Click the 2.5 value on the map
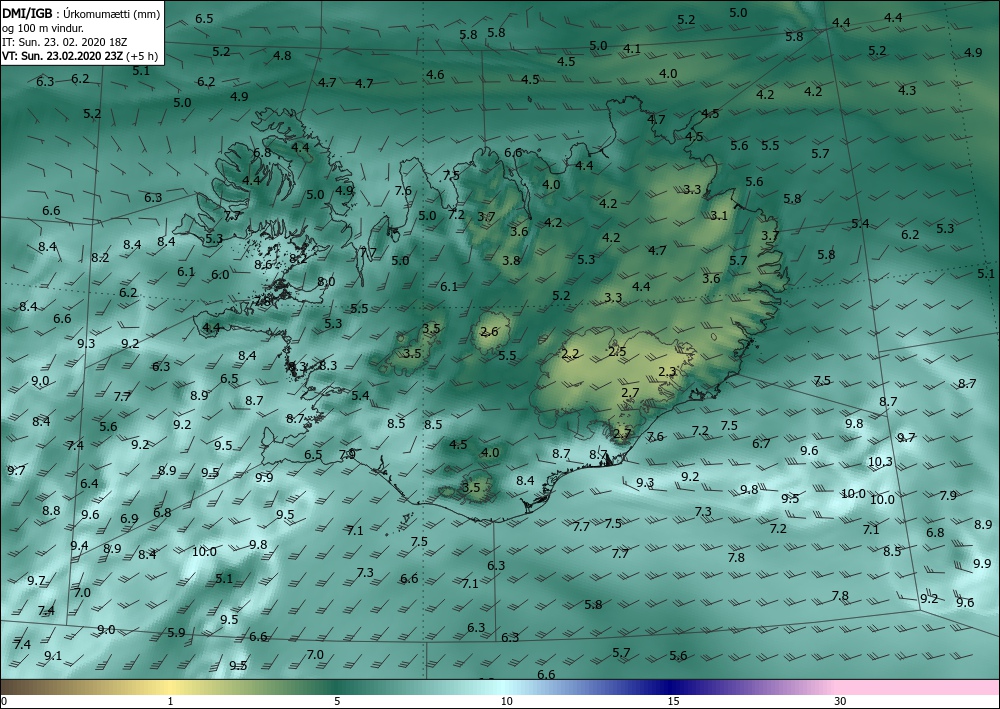 (x=617, y=351)
